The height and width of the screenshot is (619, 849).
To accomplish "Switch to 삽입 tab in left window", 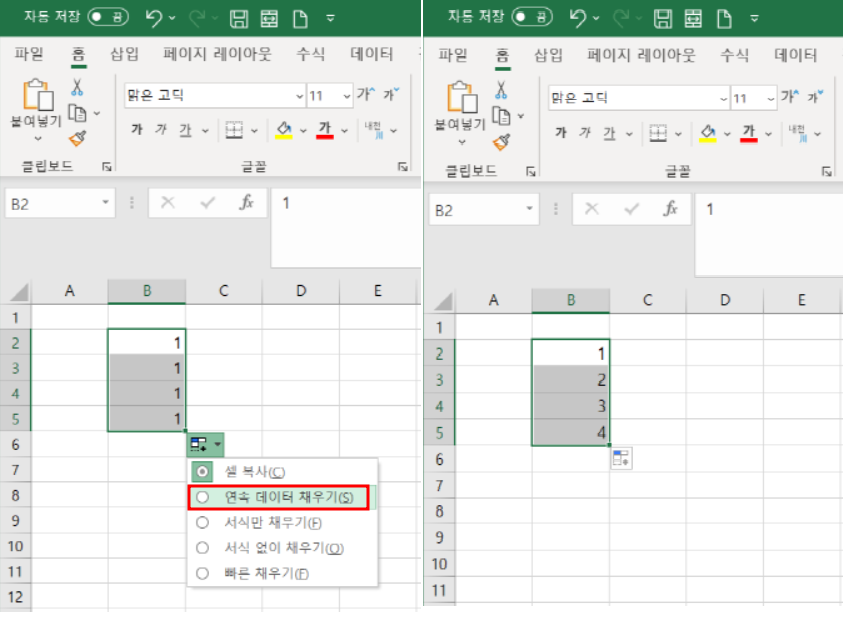I will pos(125,54).
